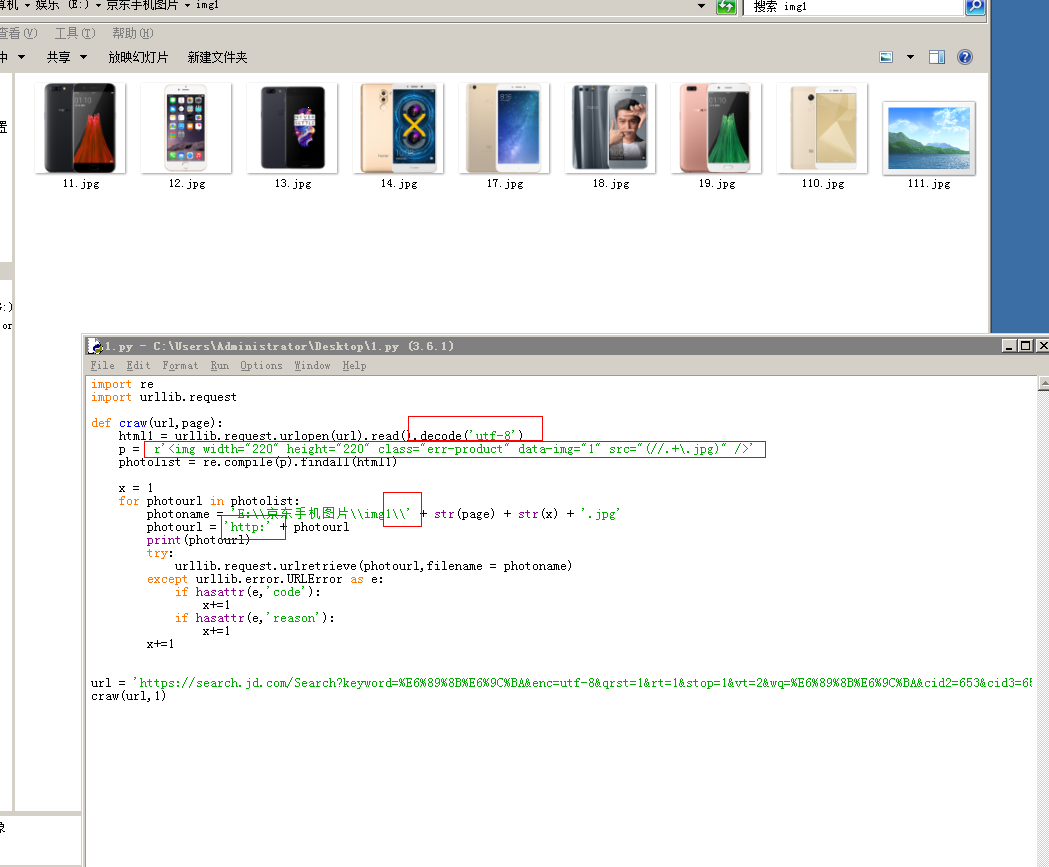Screen dimensions: 1049x867
Task: Click the file name label 11.jpg
Action: pyautogui.click(x=81, y=183)
